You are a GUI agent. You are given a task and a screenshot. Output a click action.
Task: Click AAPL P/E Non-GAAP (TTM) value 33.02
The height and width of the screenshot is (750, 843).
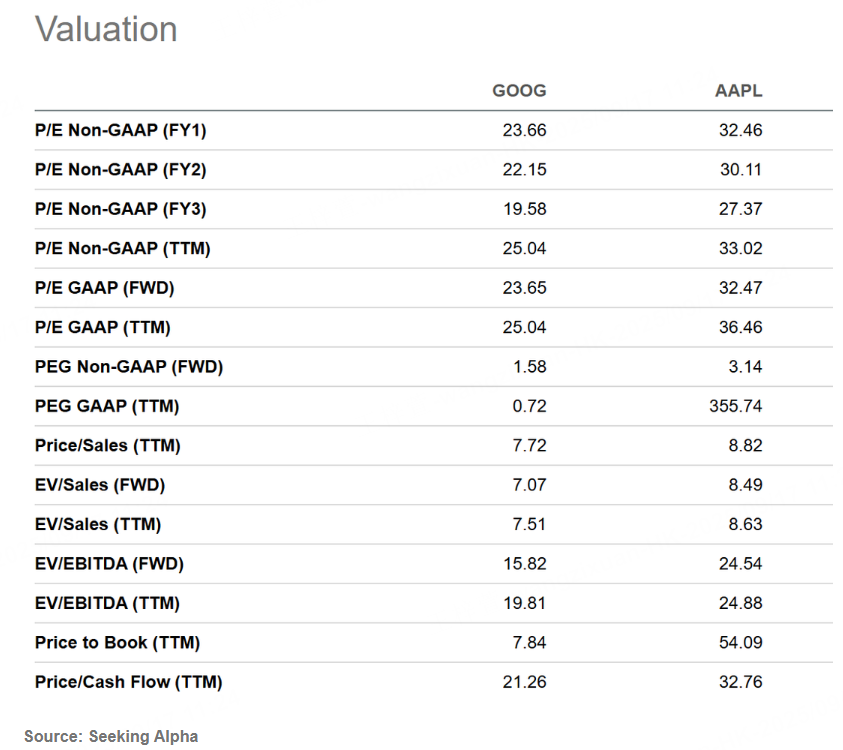tap(740, 248)
